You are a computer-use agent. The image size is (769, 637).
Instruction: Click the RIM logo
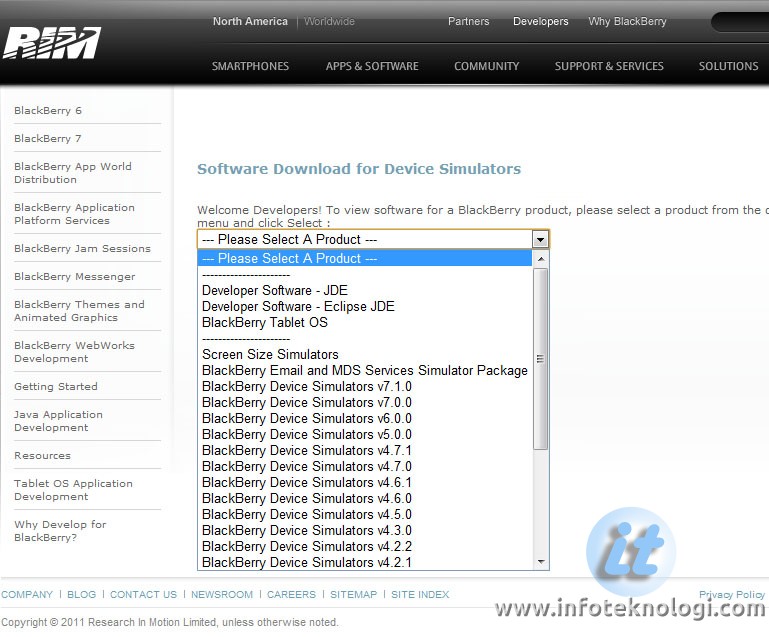click(52, 44)
